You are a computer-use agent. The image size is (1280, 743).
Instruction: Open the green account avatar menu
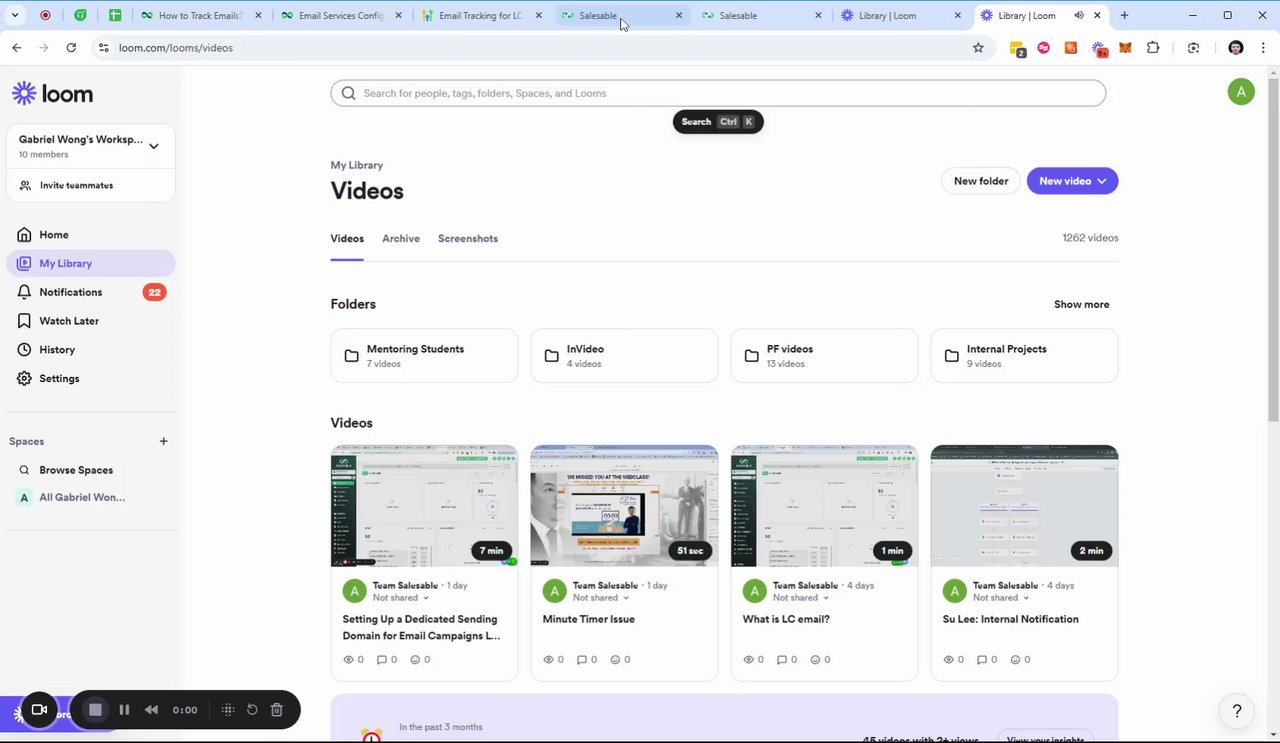1241,92
